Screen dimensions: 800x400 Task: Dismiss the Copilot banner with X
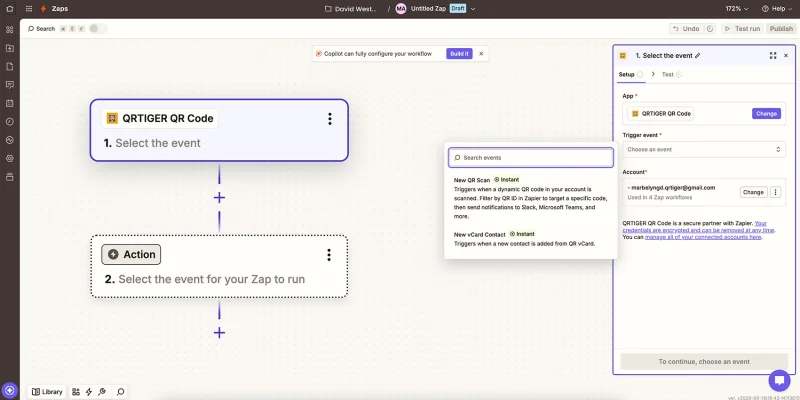[x=481, y=54]
